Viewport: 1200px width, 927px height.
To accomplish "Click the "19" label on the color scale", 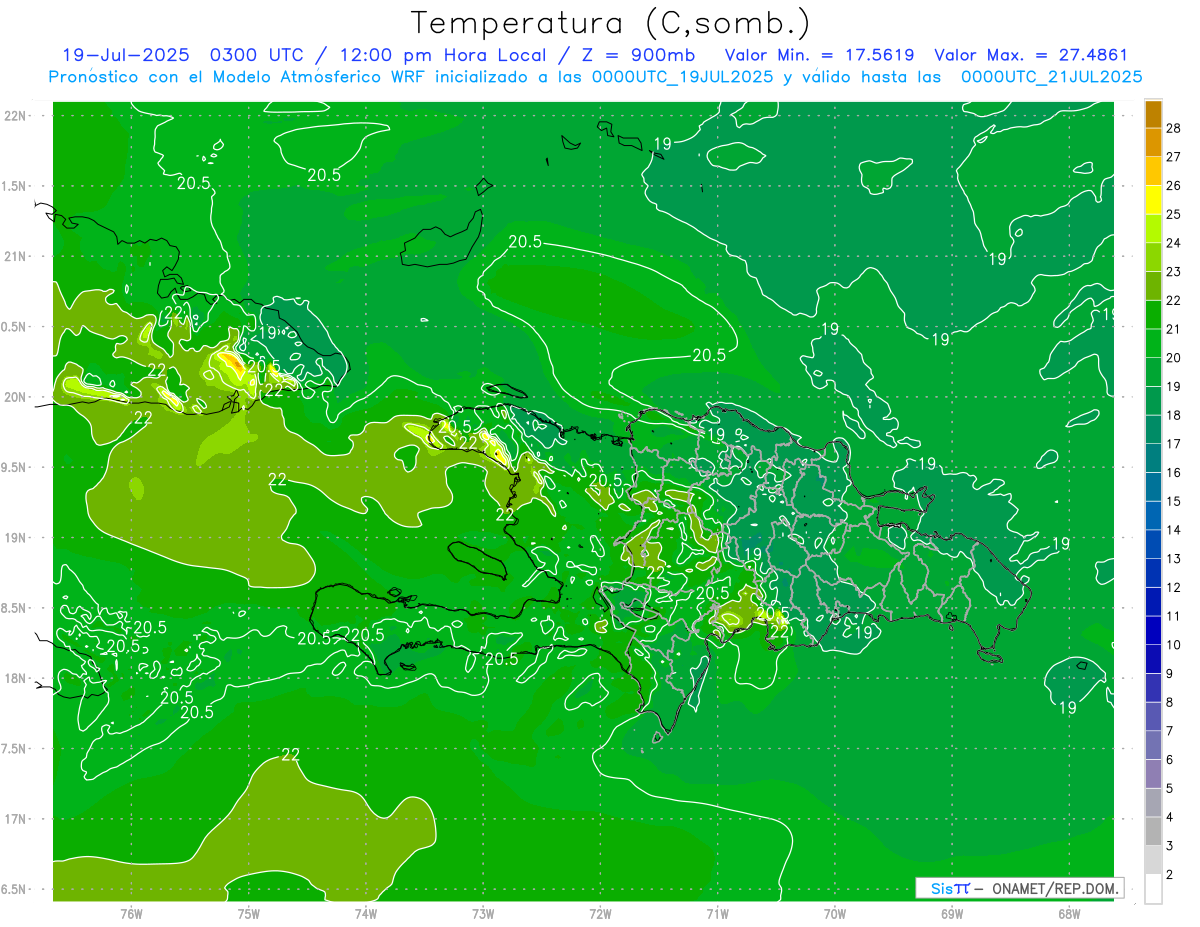I will pyautogui.click(x=1174, y=386).
